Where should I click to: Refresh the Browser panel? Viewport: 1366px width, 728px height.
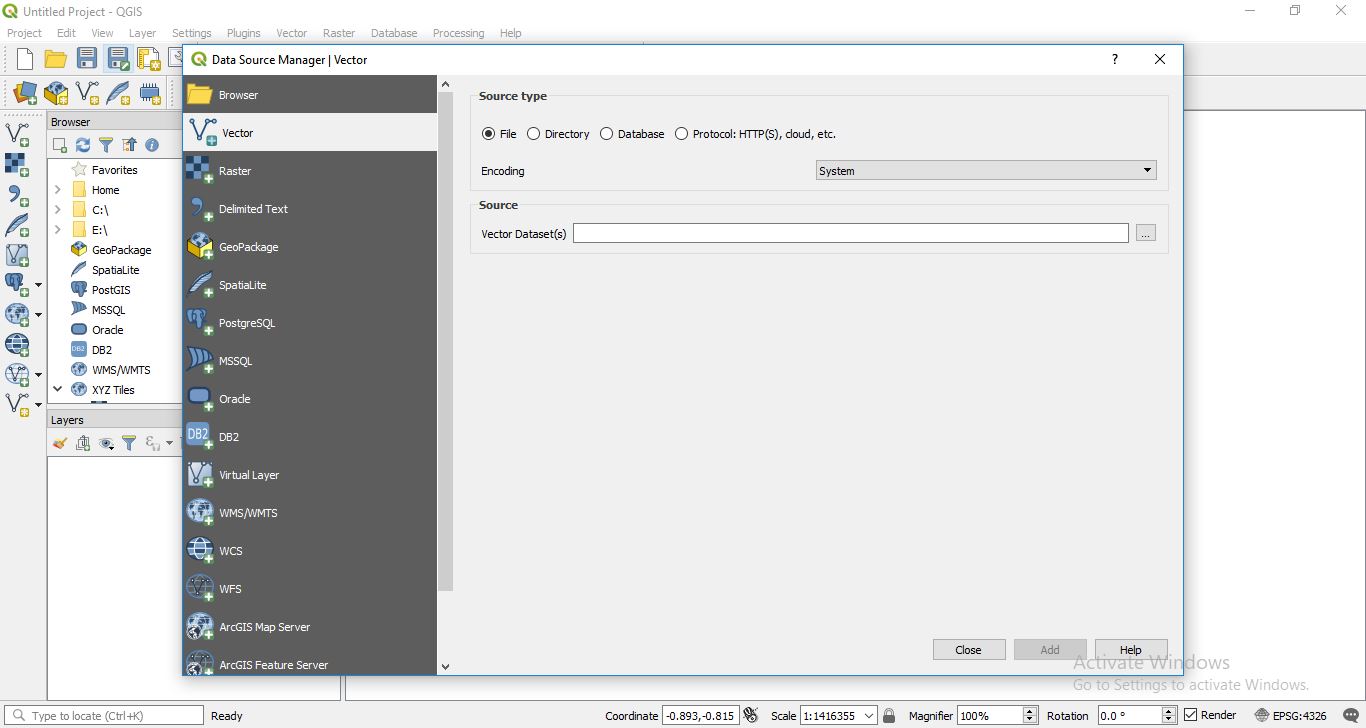click(x=83, y=144)
